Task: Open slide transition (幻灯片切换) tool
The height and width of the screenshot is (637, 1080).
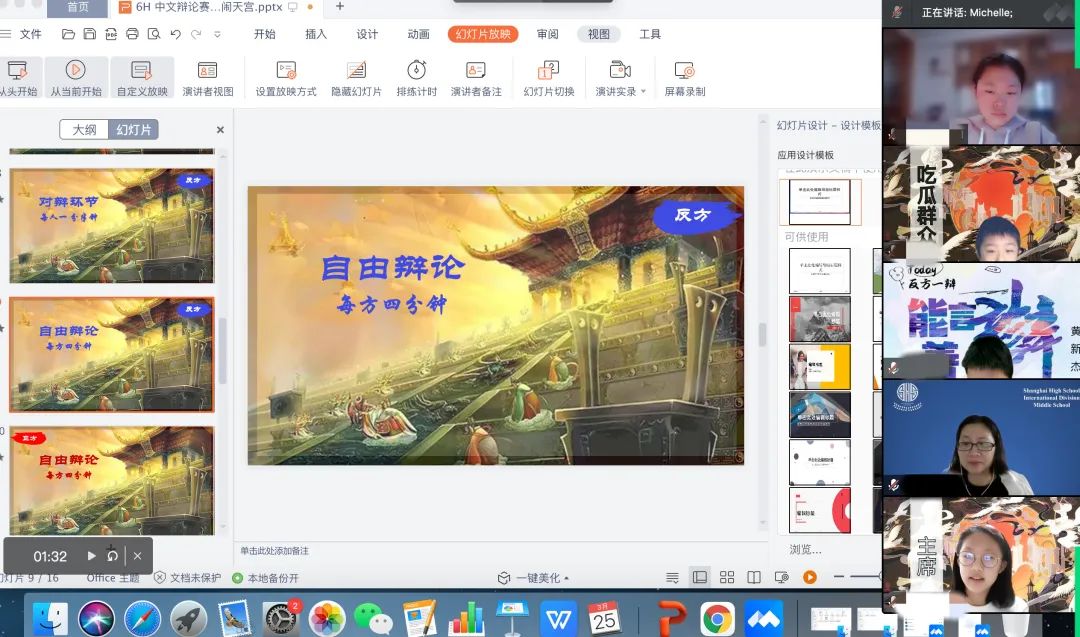Action: (x=548, y=77)
